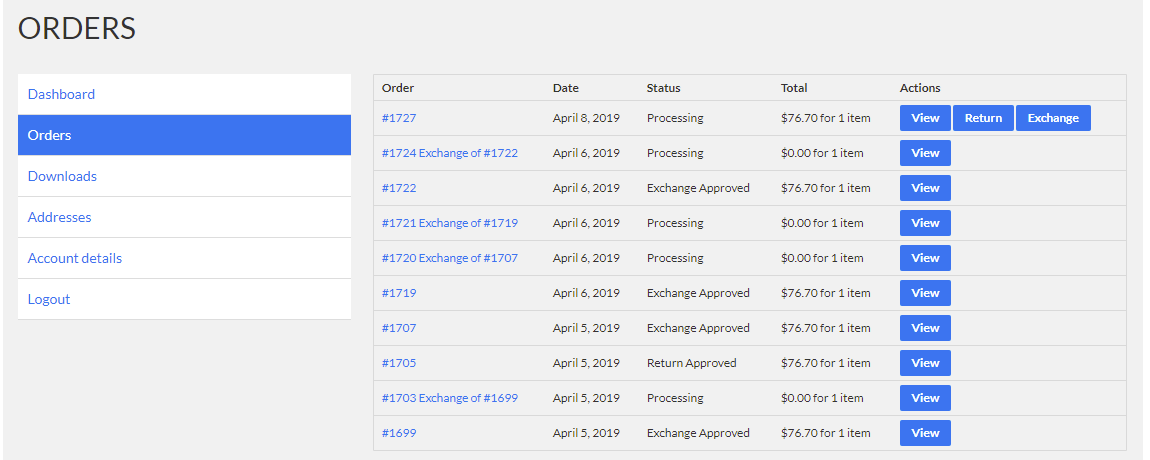
Task: Select Downloads in the account sidebar
Action: point(62,176)
